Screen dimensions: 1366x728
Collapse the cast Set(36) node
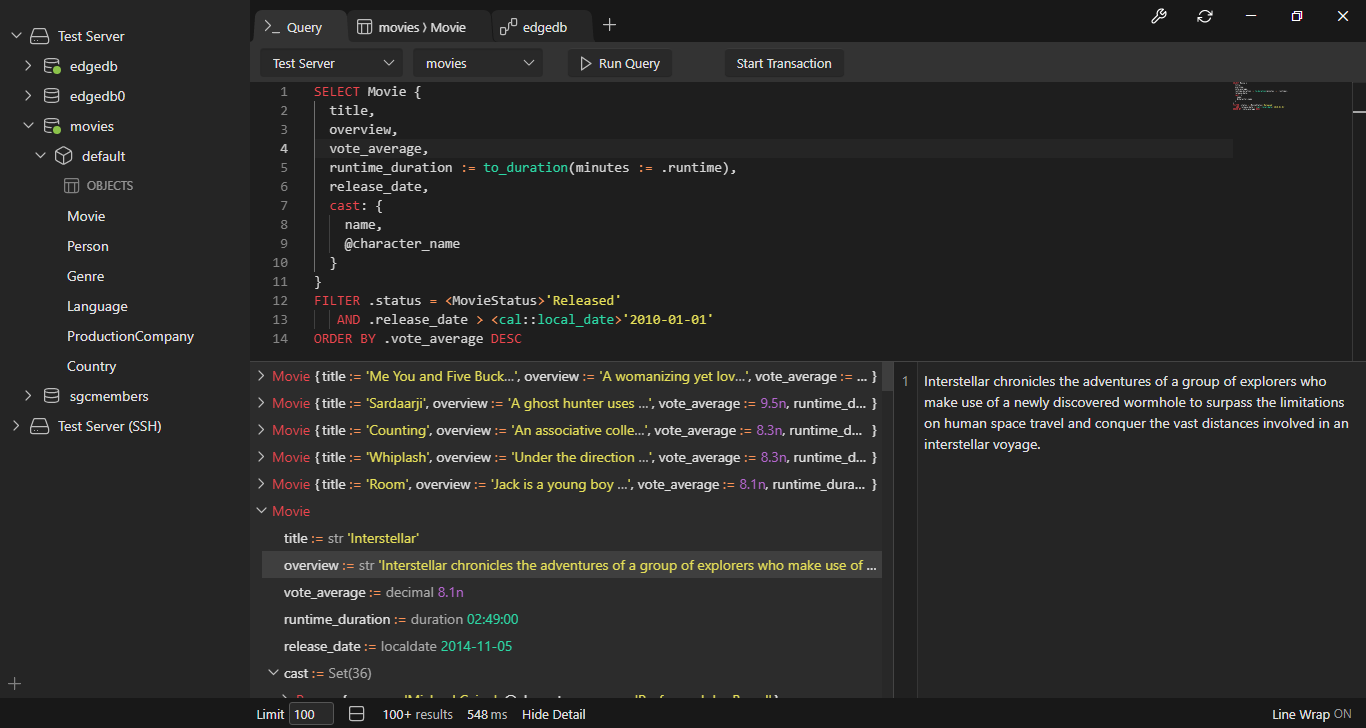[x=273, y=673]
